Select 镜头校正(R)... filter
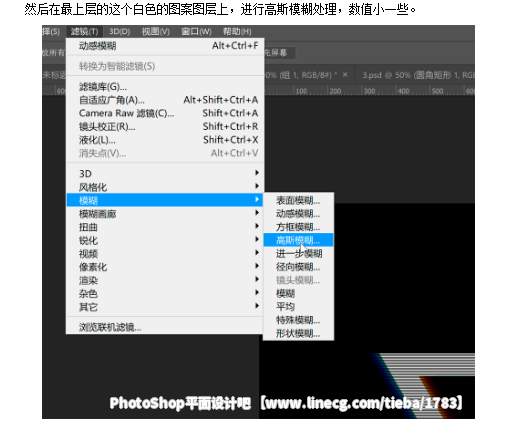The height and width of the screenshot is (422, 518). (x=165, y=127)
